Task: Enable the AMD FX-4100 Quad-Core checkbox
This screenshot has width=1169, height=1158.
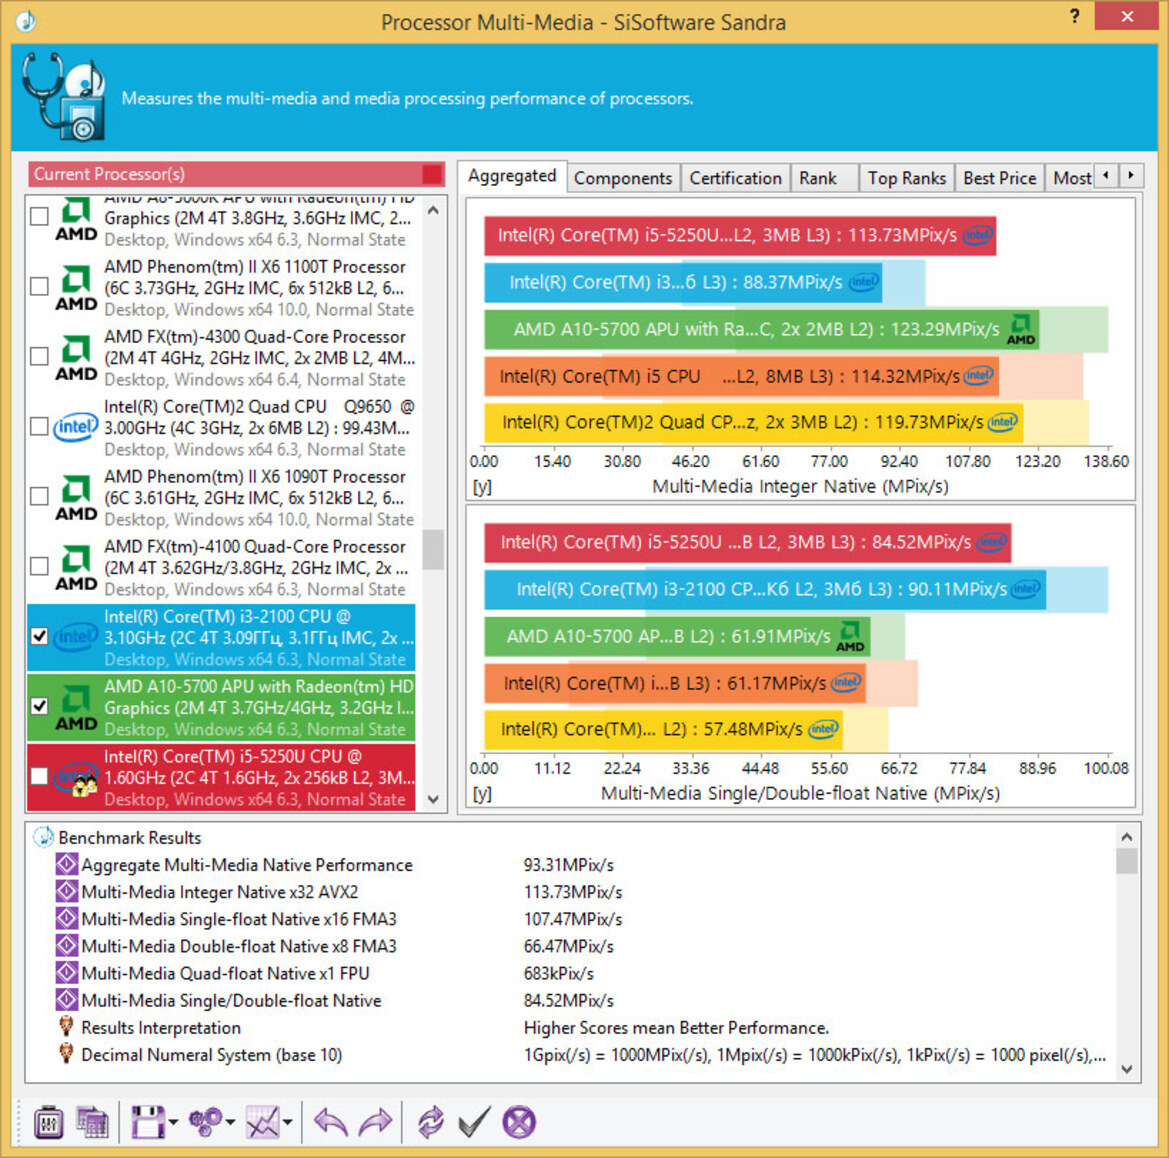Action: 40,567
